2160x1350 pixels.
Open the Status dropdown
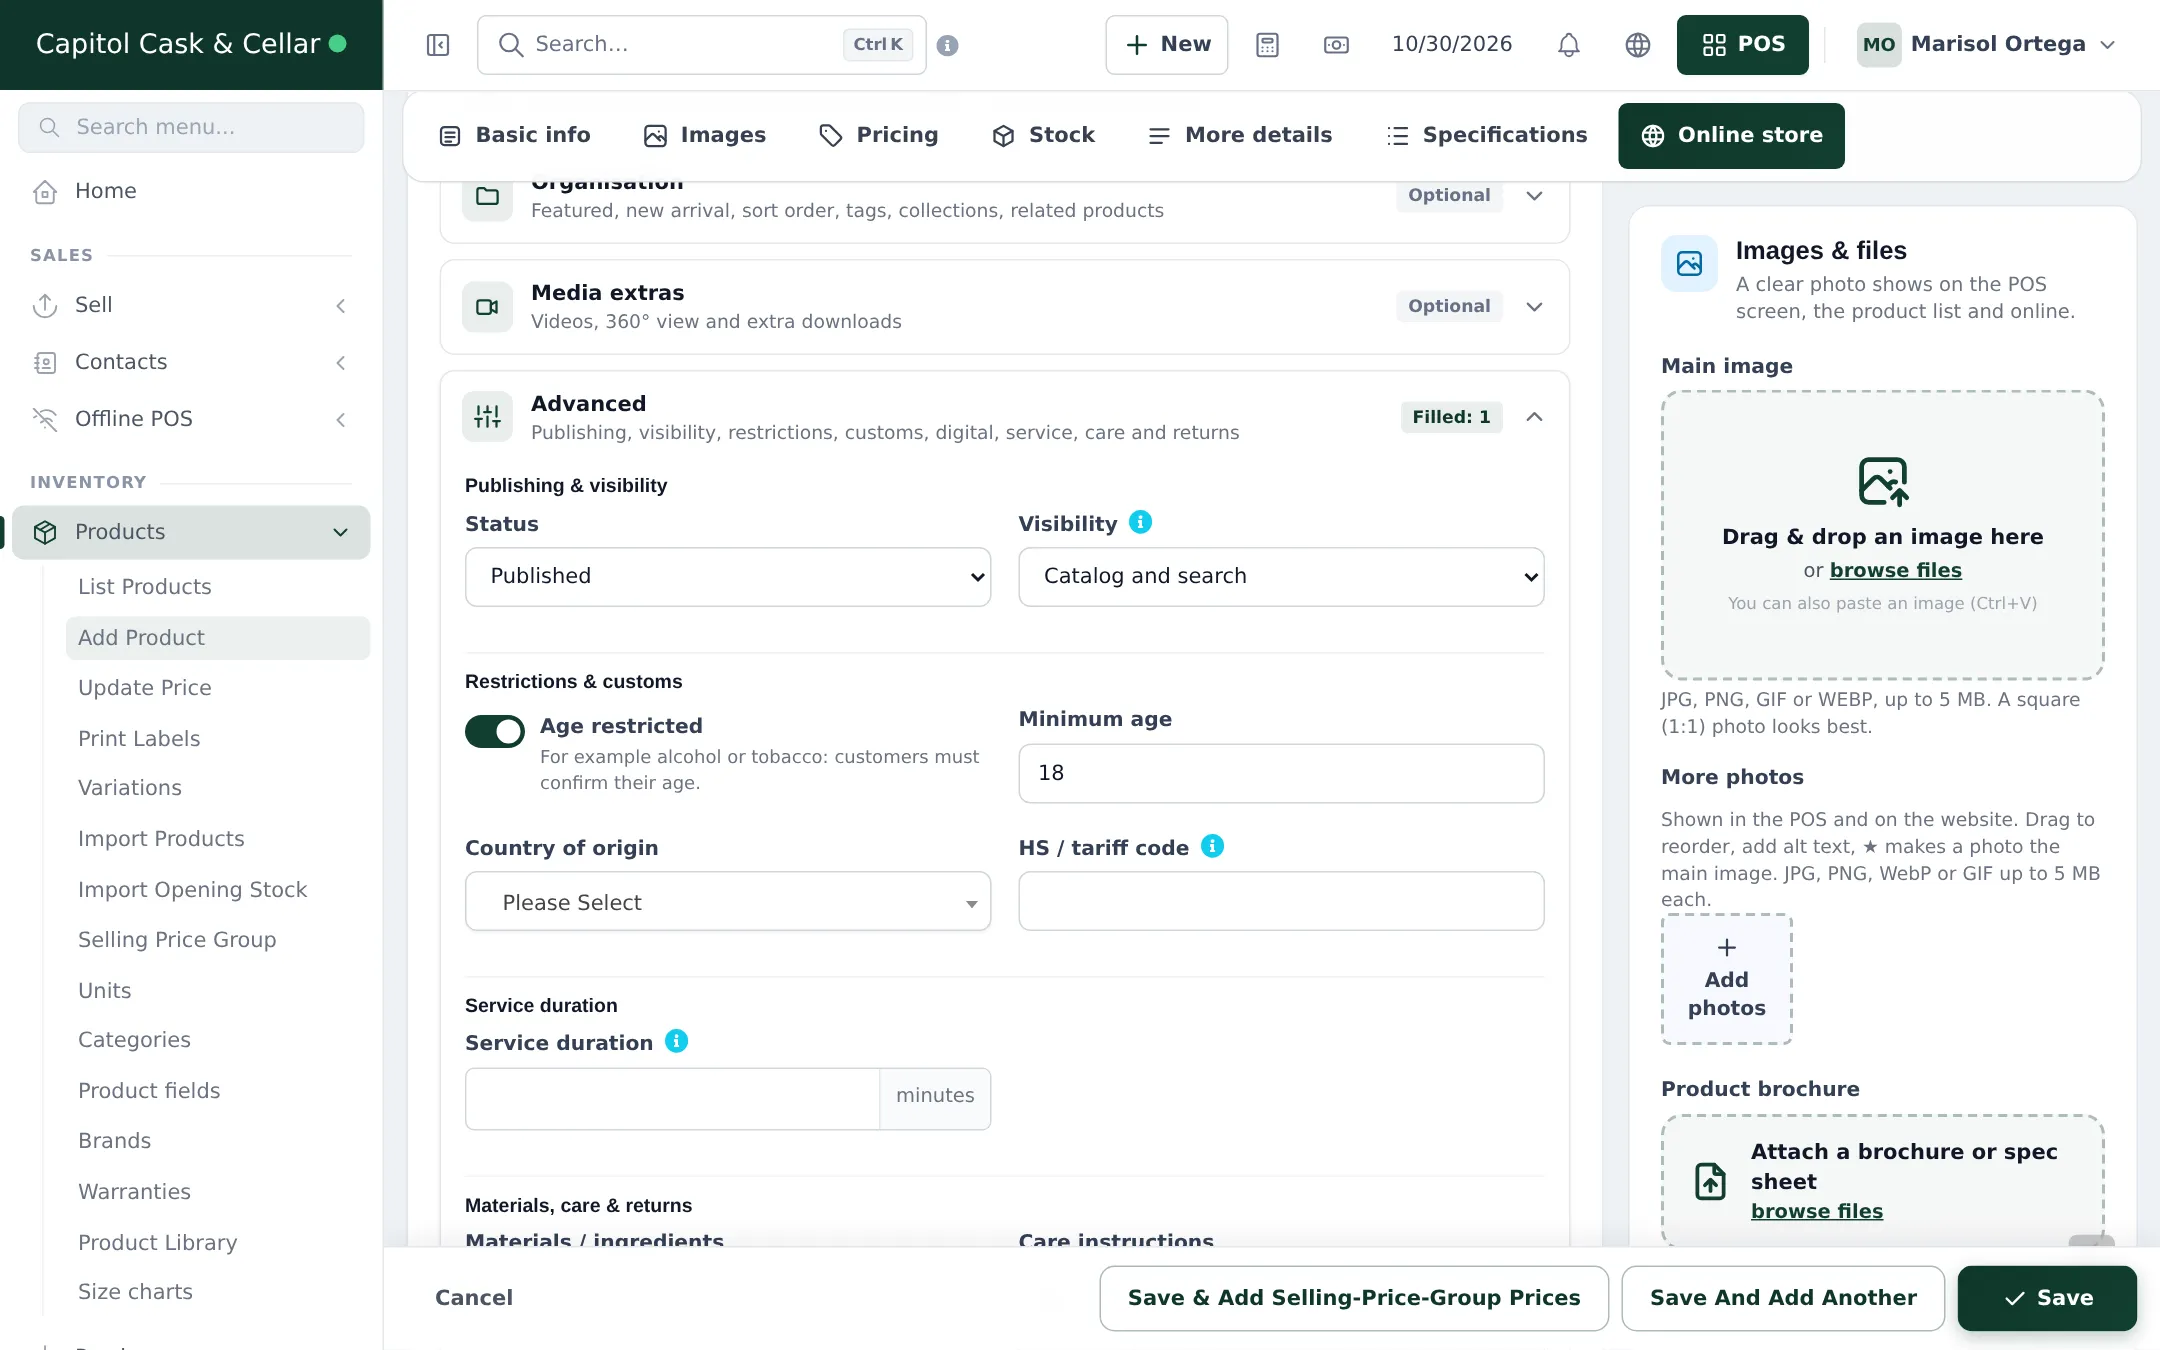(x=727, y=576)
